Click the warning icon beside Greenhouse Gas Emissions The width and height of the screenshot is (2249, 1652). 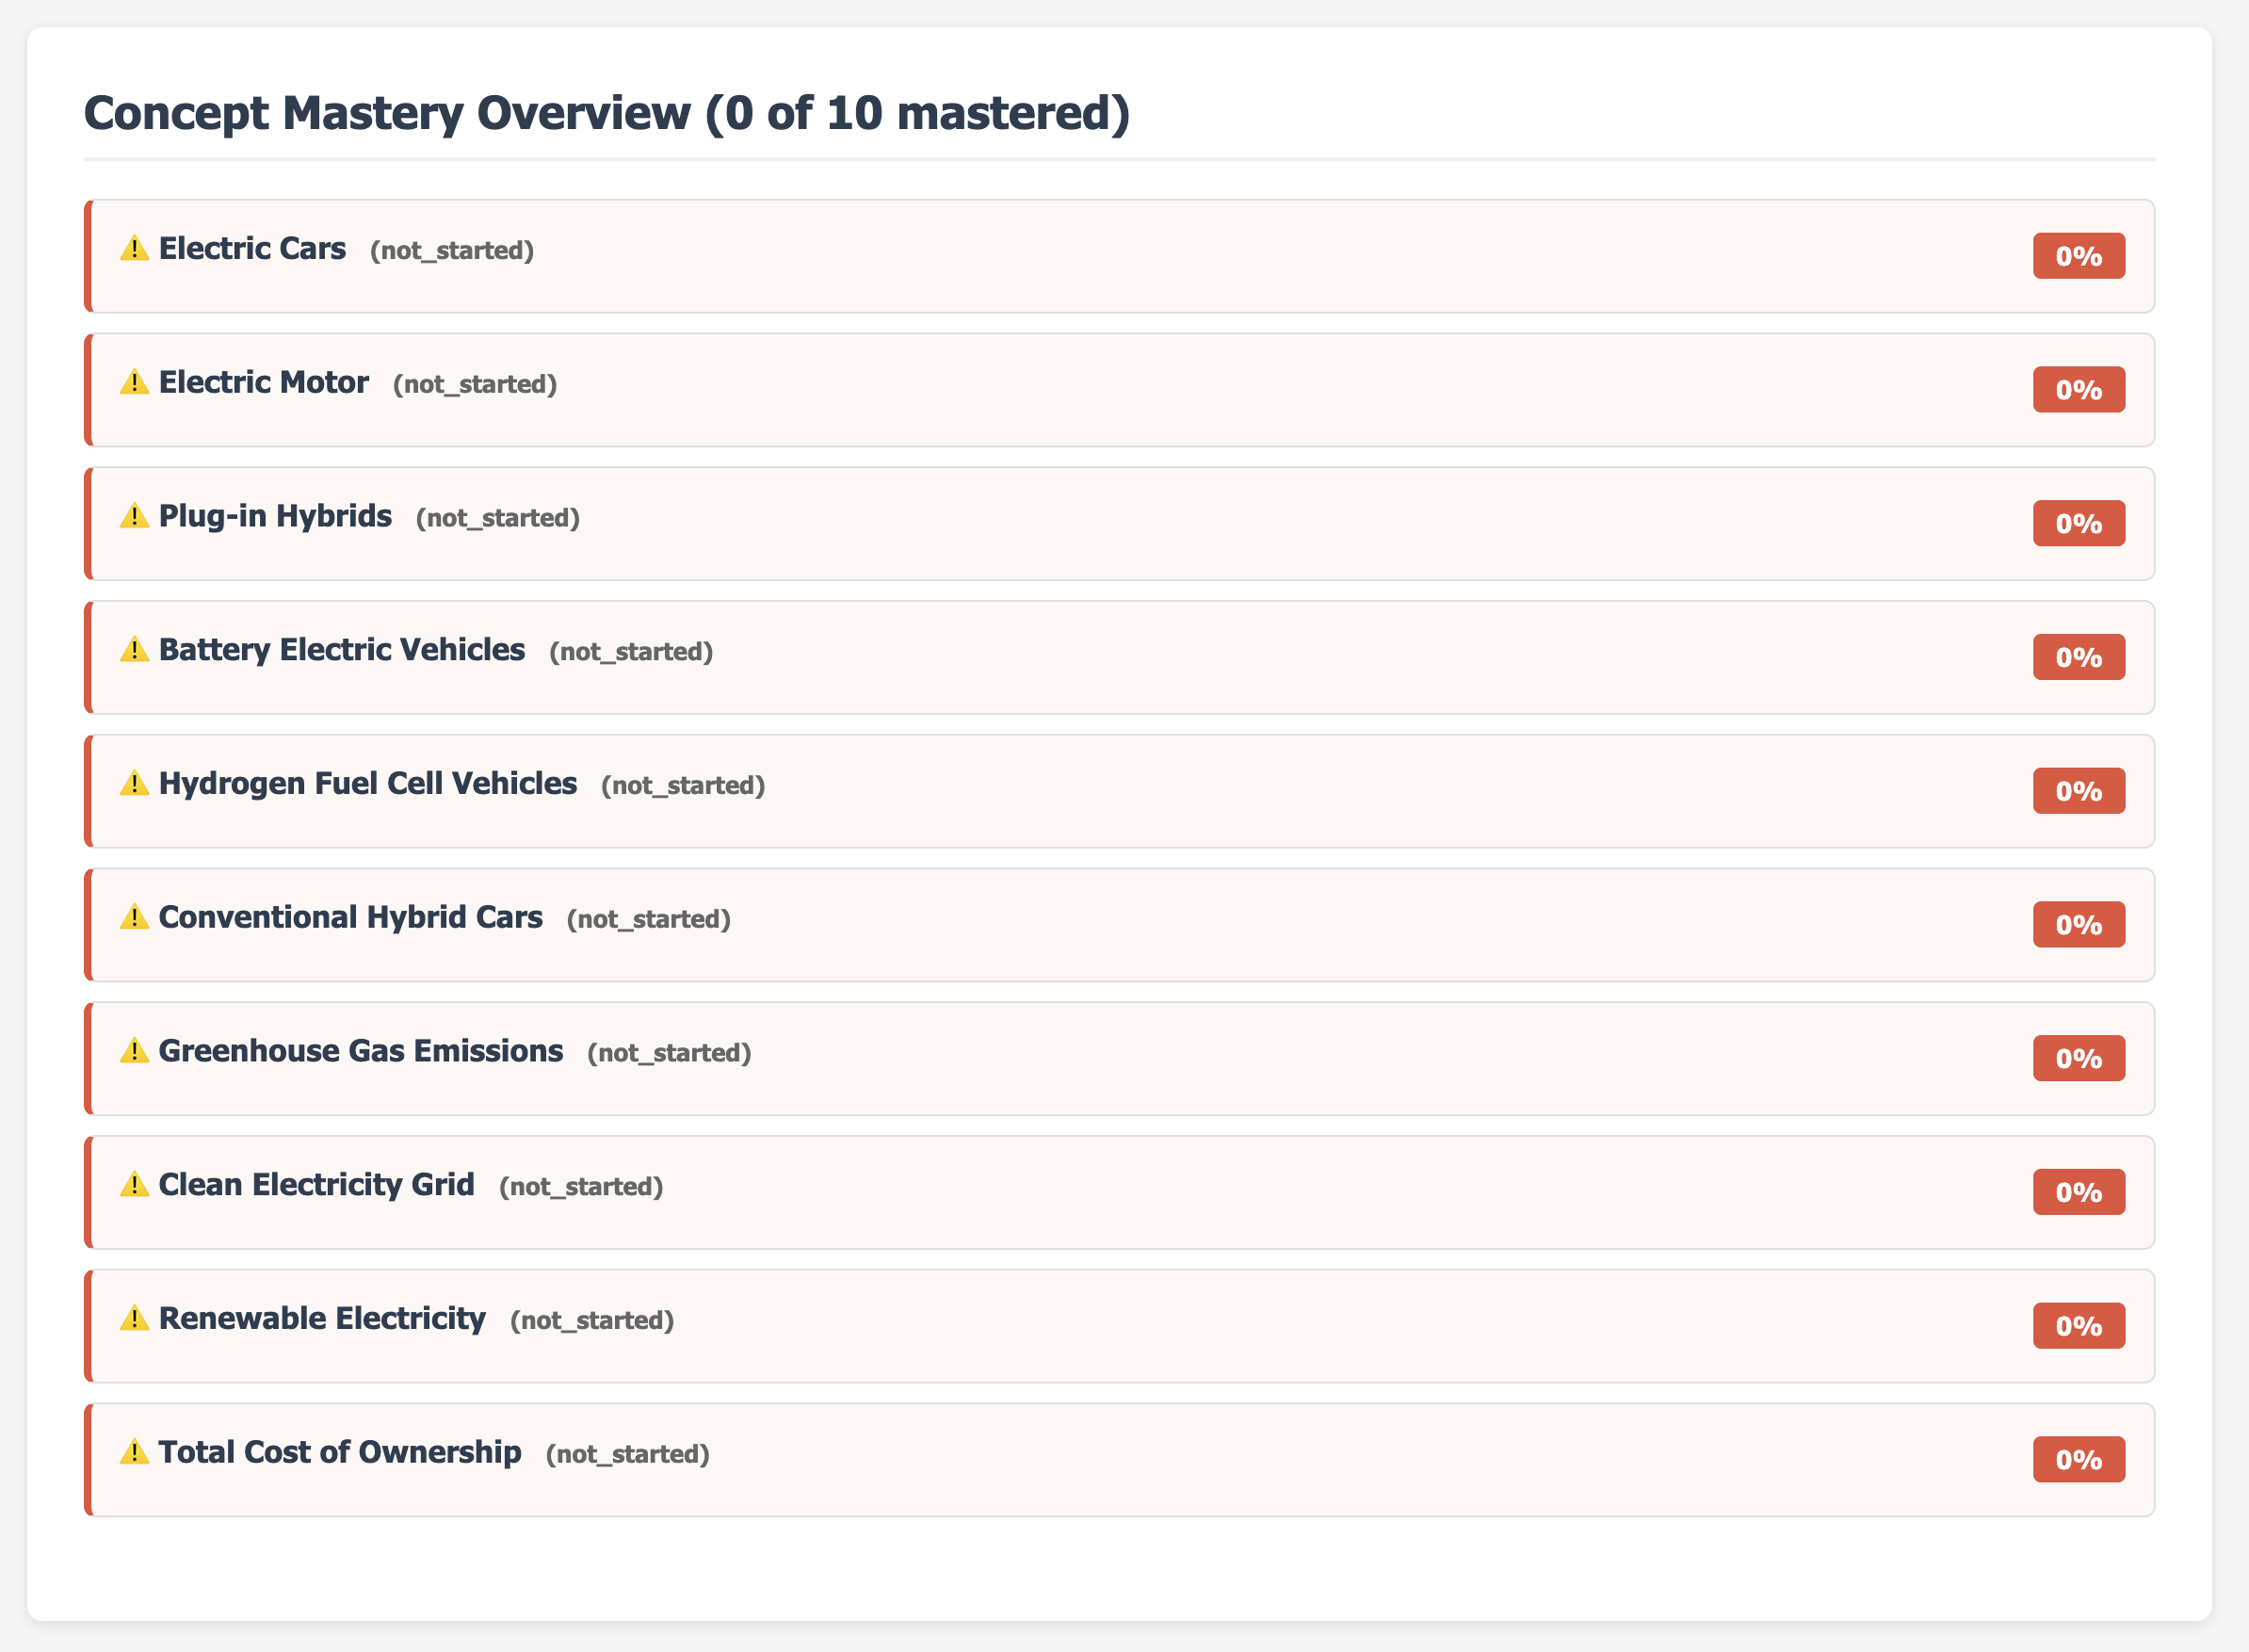coord(134,1051)
